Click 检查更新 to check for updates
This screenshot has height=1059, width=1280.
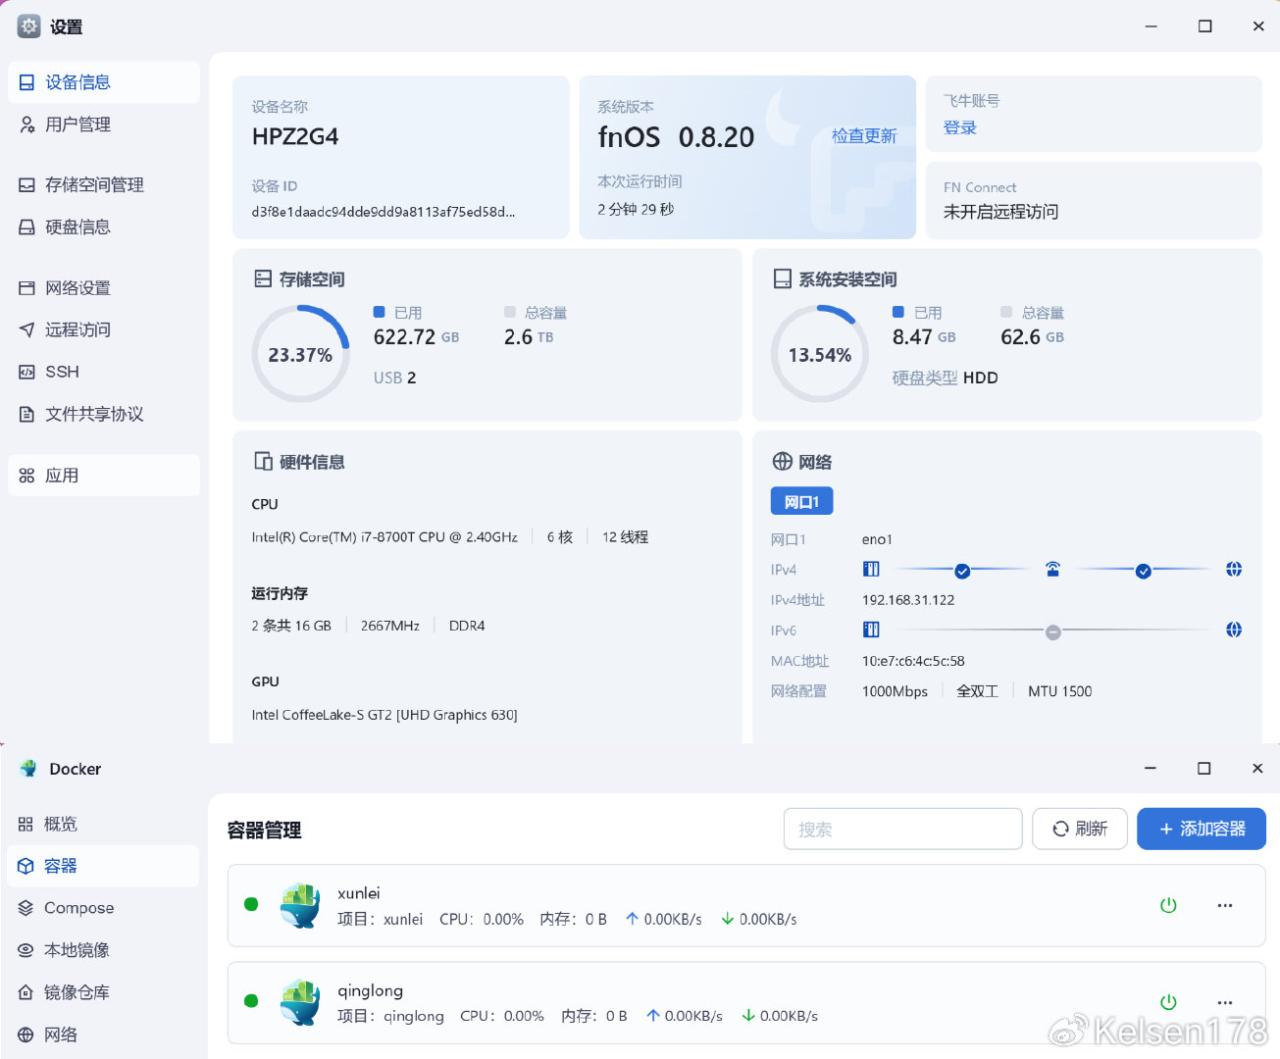tap(864, 136)
